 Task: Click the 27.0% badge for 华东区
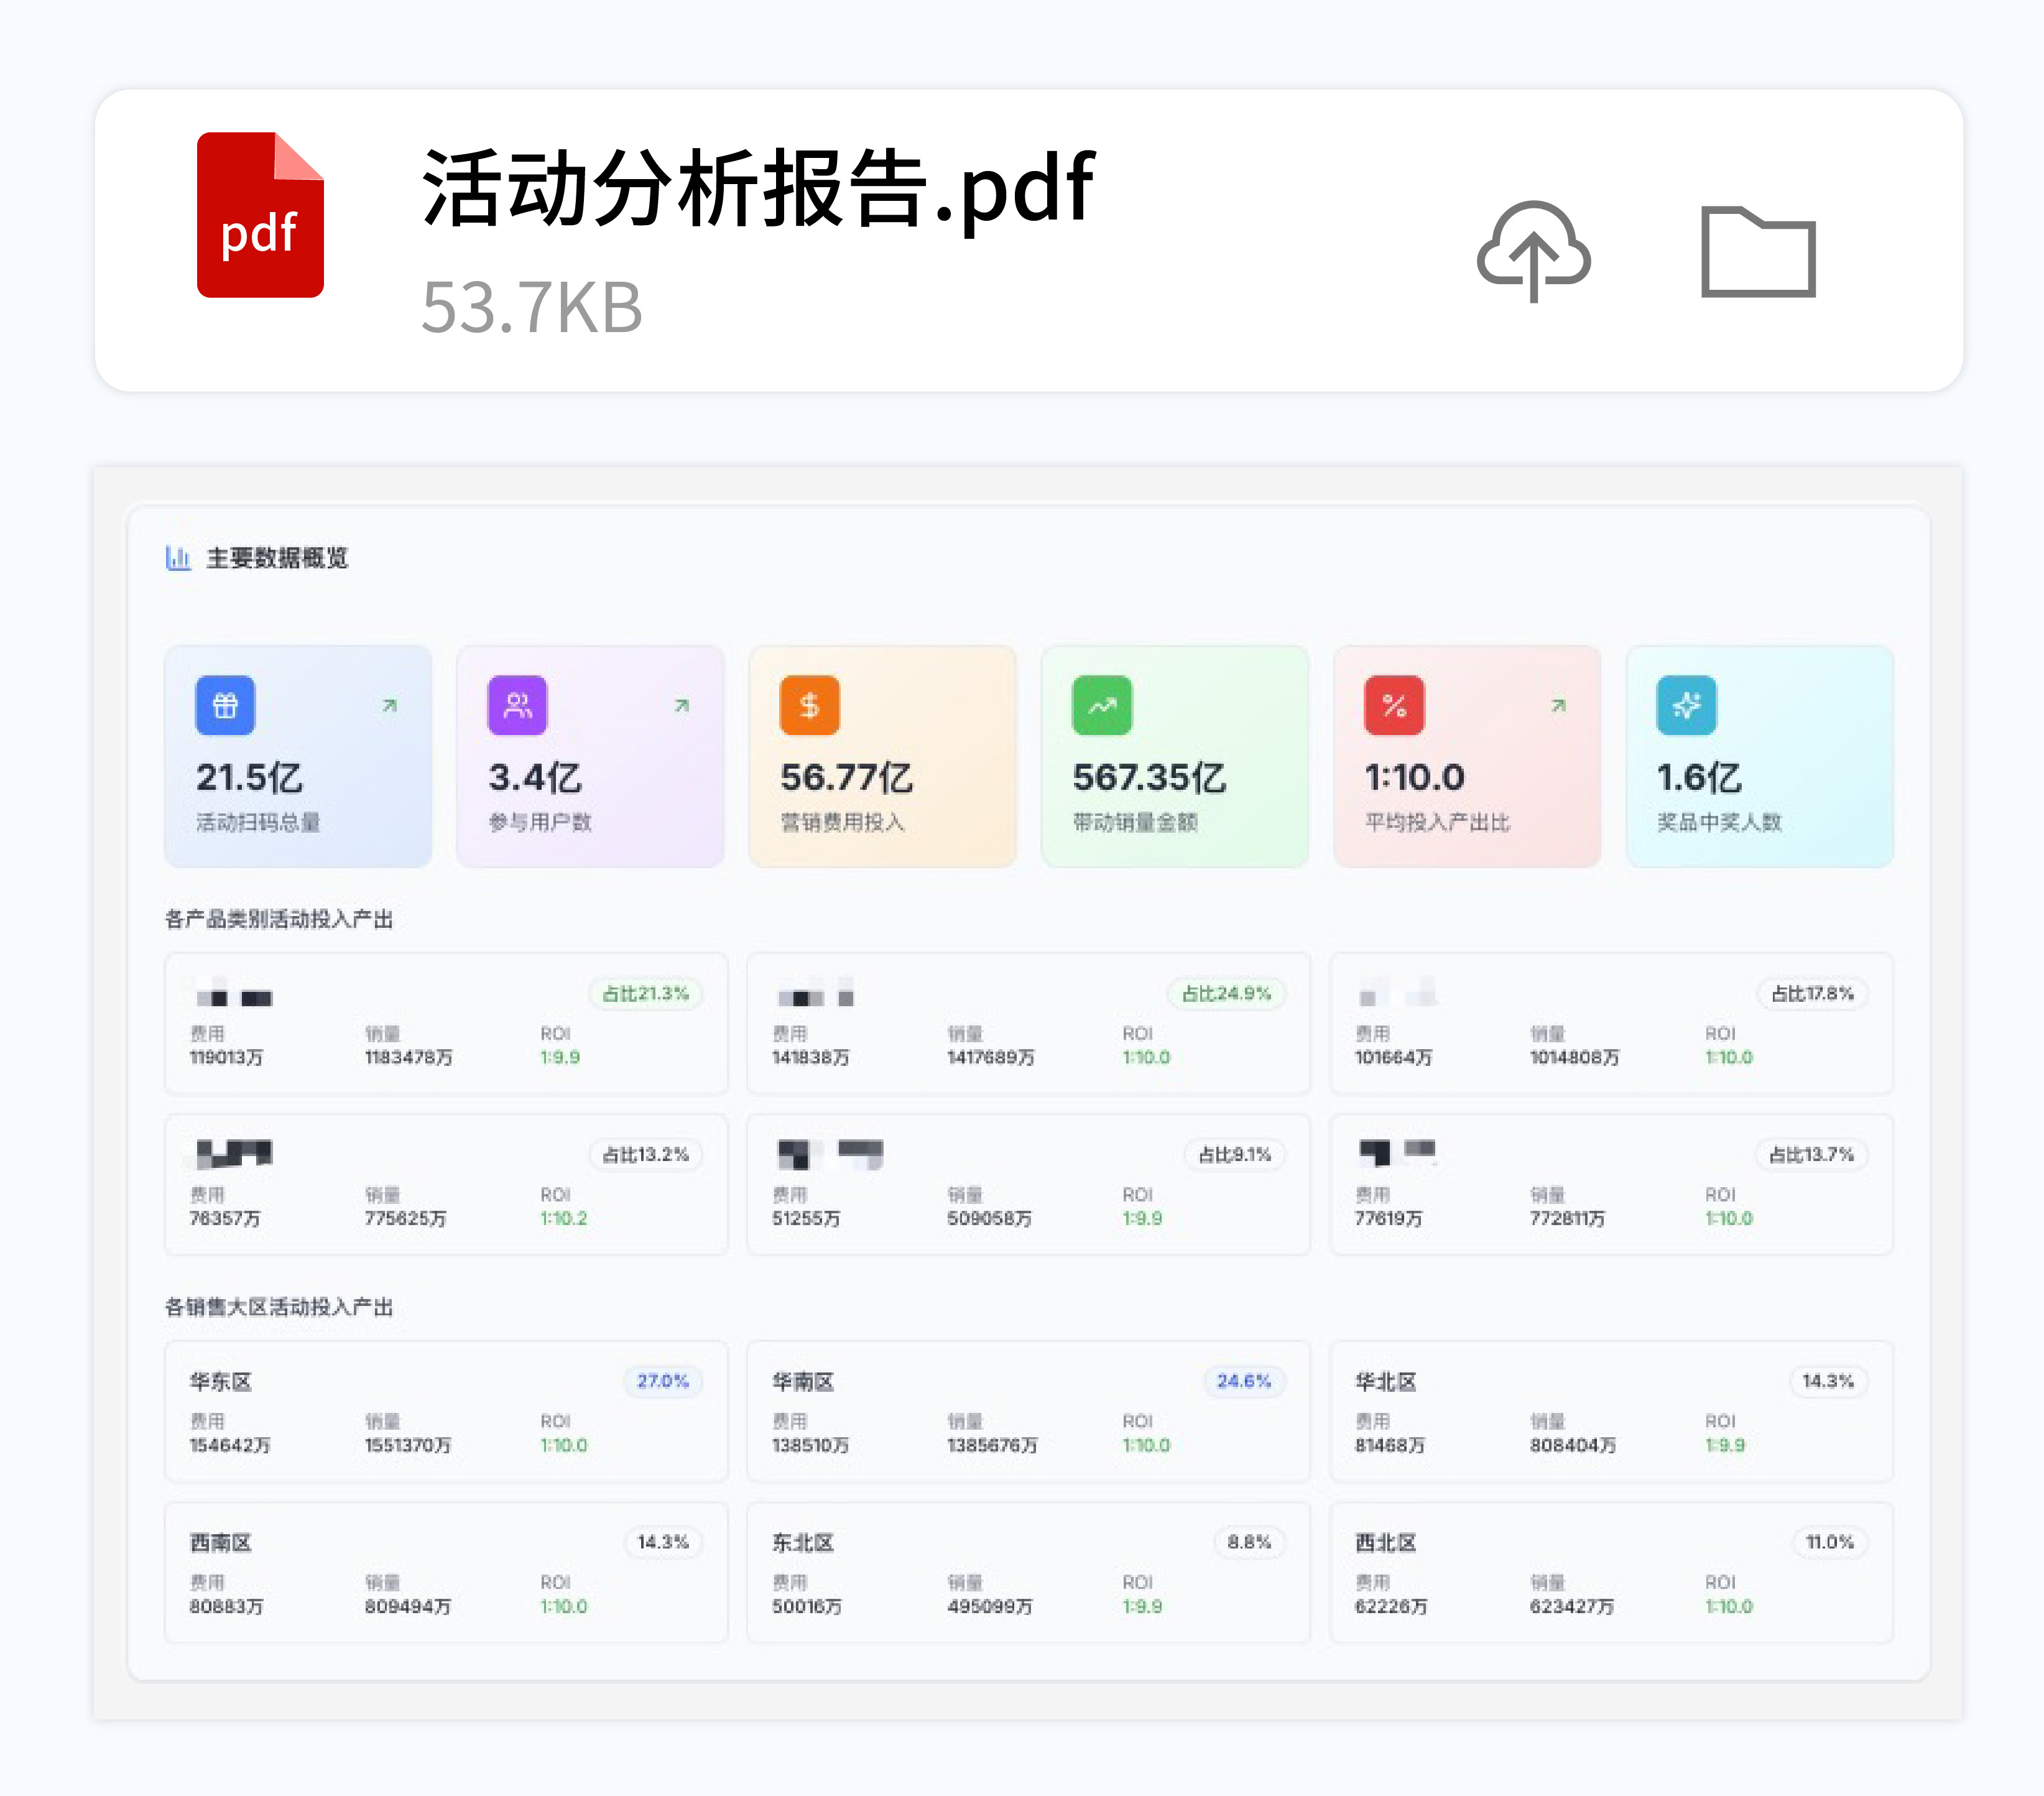click(663, 1381)
